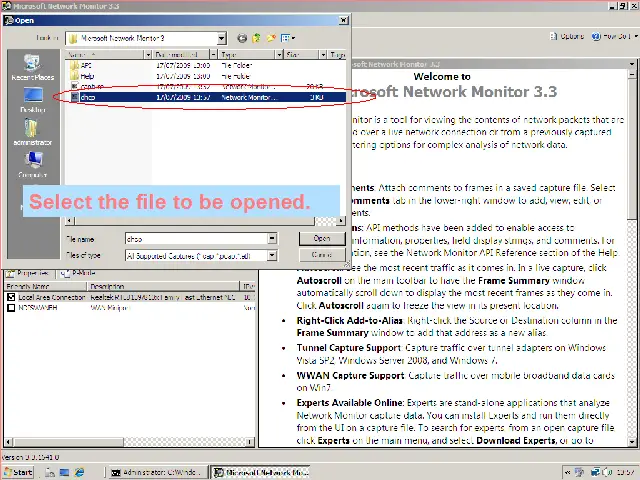
Task: Select the administrator folder shortcut
Action: (x=33, y=132)
